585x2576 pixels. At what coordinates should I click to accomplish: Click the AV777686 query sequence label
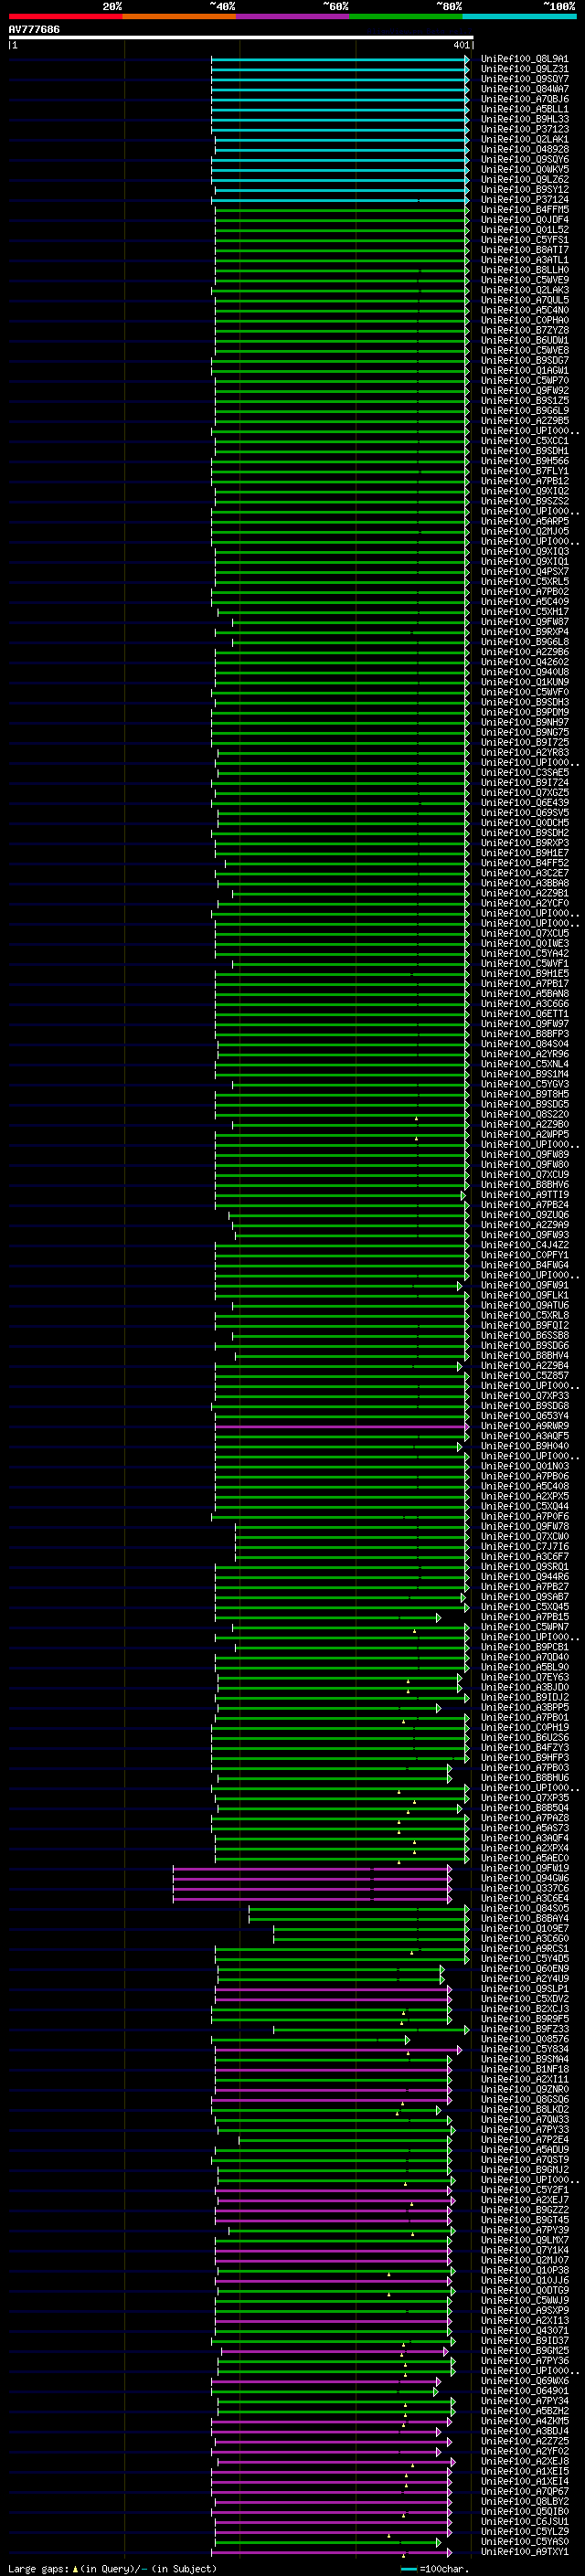(34, 30)
